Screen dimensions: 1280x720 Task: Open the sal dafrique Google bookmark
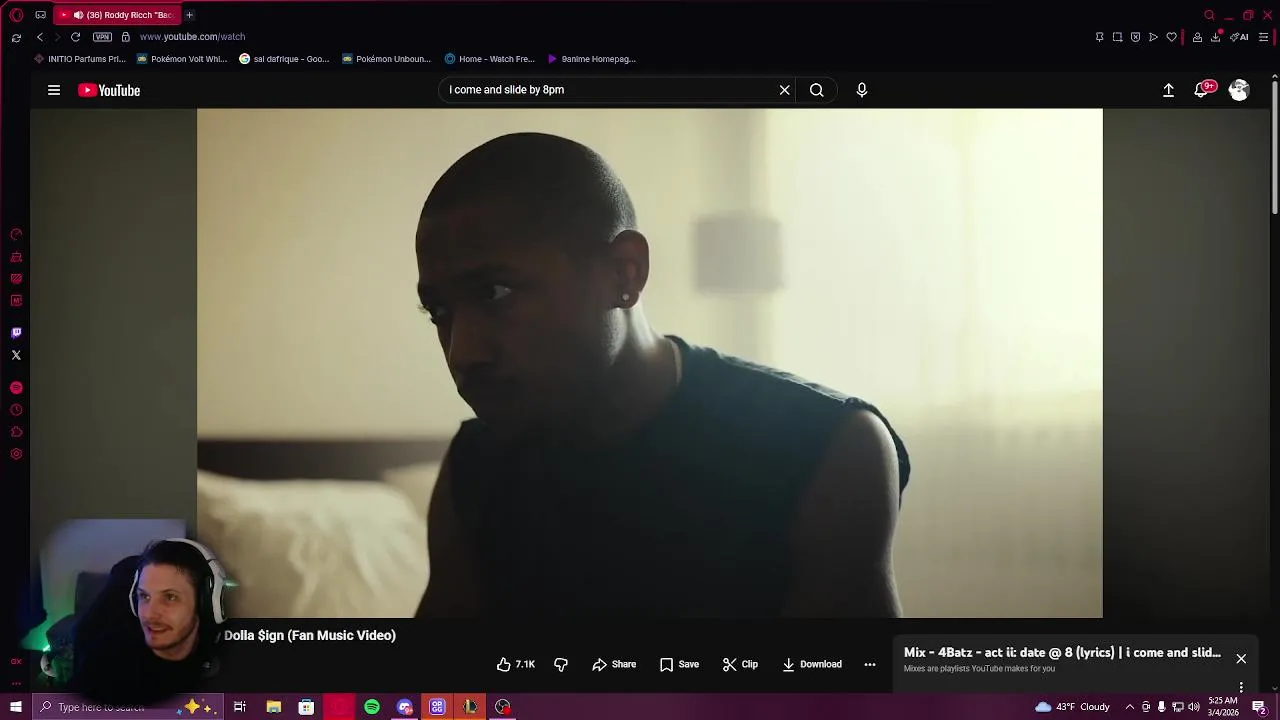point(284,59)
